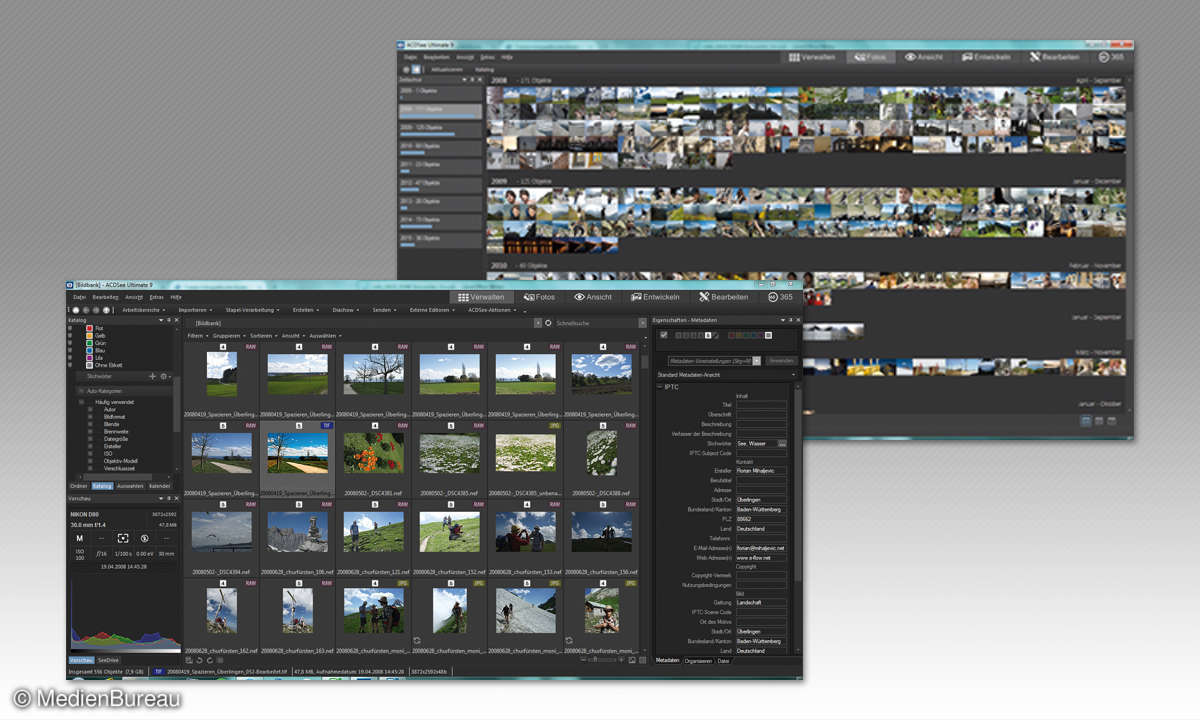Toggle the Grün color label checkbox

click(x=70, y=343)
